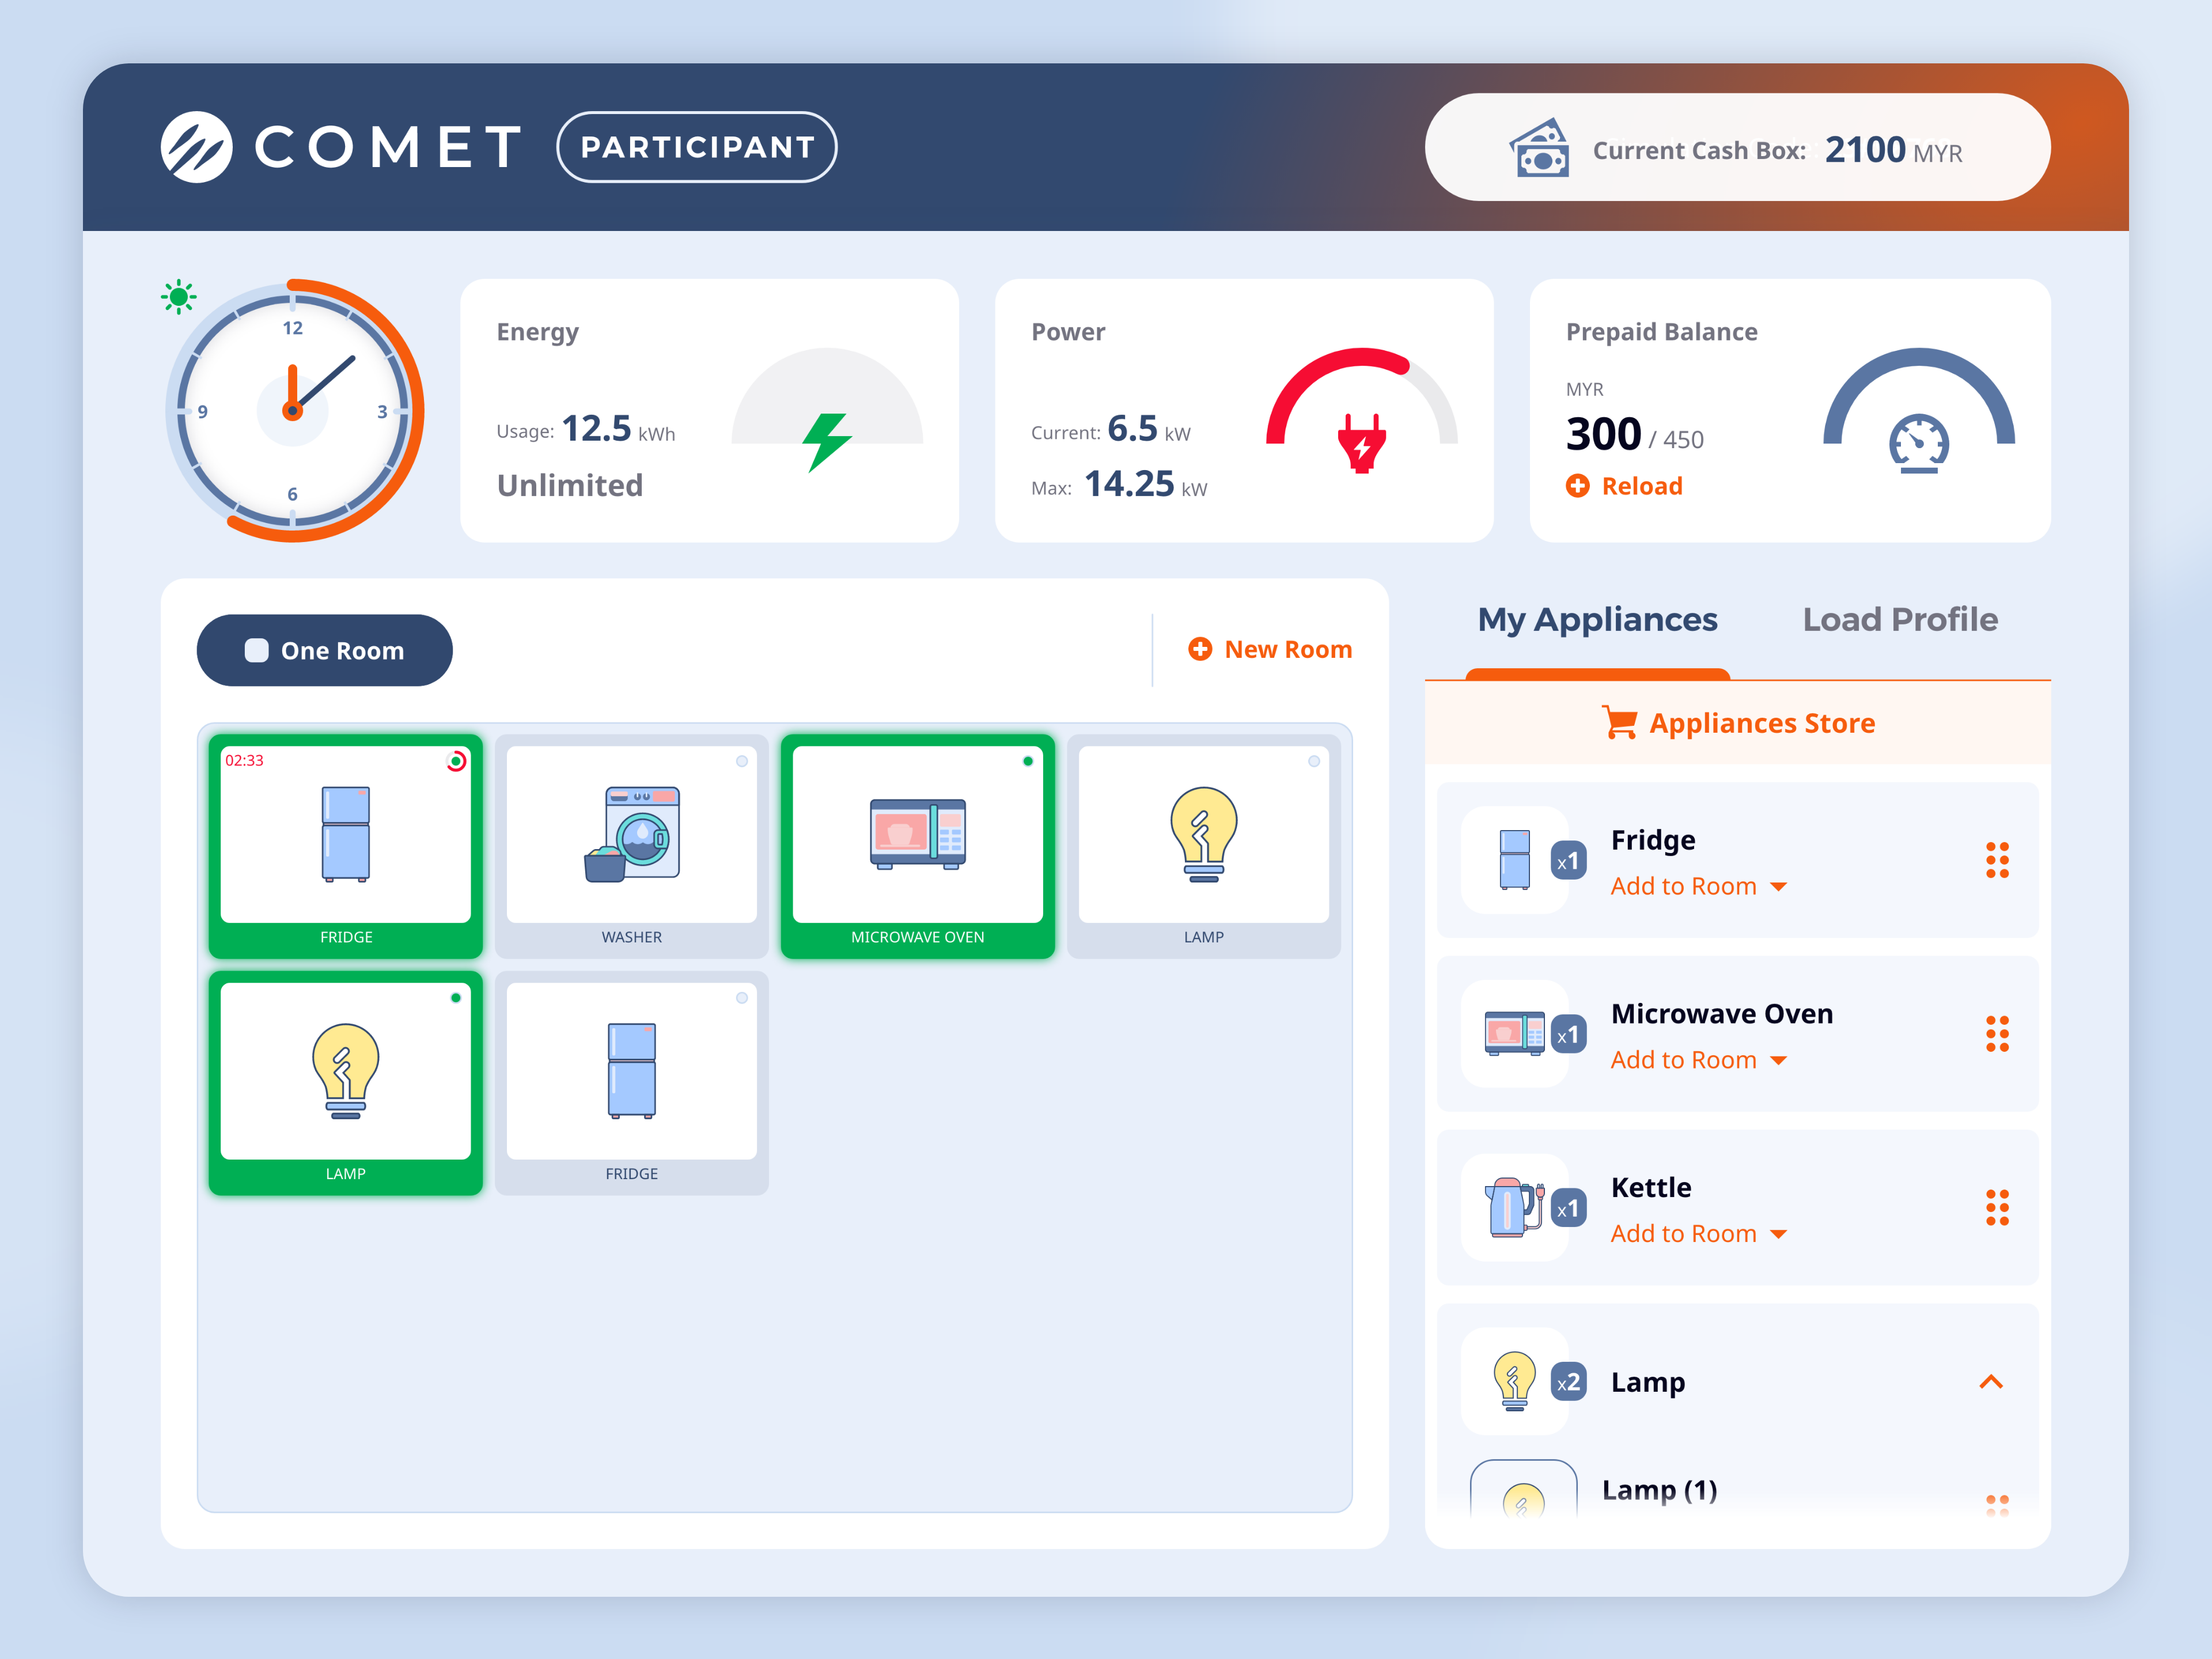Select the My Appliances tab
The image size is (2212, 1659).
[x=1597, y=620]
